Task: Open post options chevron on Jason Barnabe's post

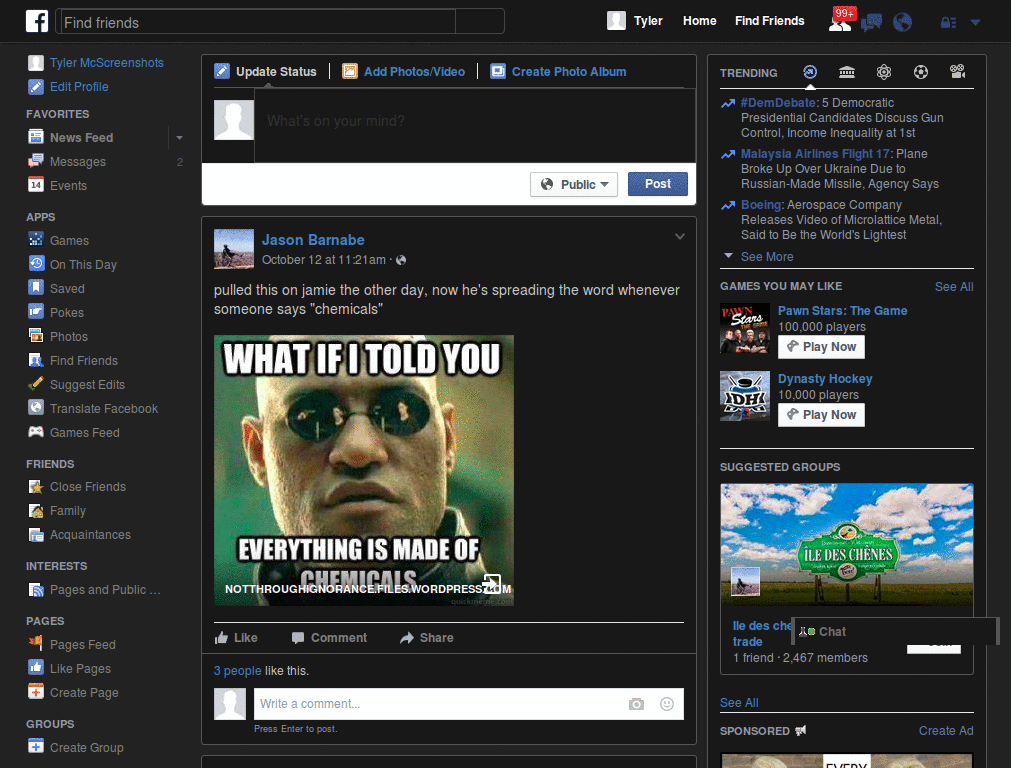Action: pos(680,236)
